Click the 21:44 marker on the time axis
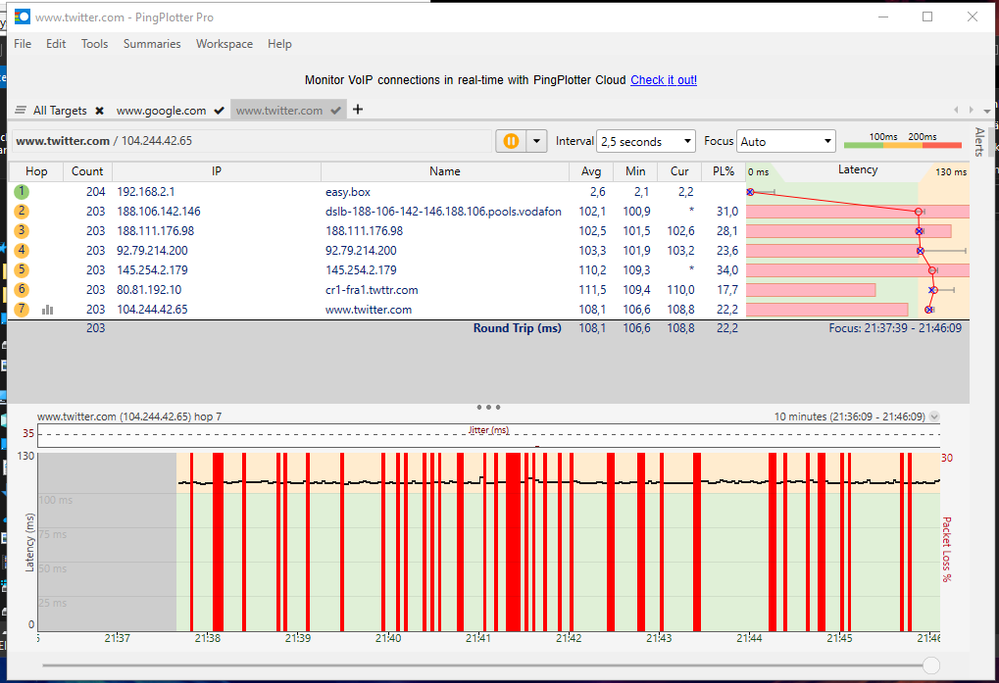Viewport: 999px width, 683px height. (x=749, y=638)
